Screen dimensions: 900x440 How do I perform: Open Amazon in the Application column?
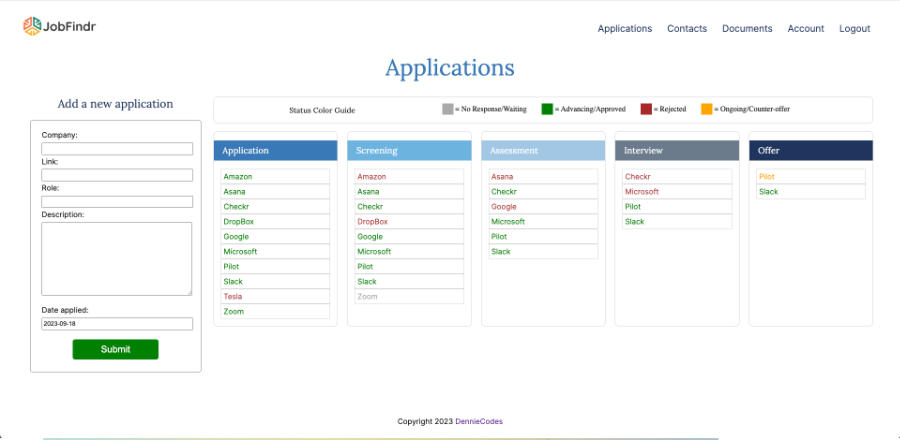click(x=276, y=177)
